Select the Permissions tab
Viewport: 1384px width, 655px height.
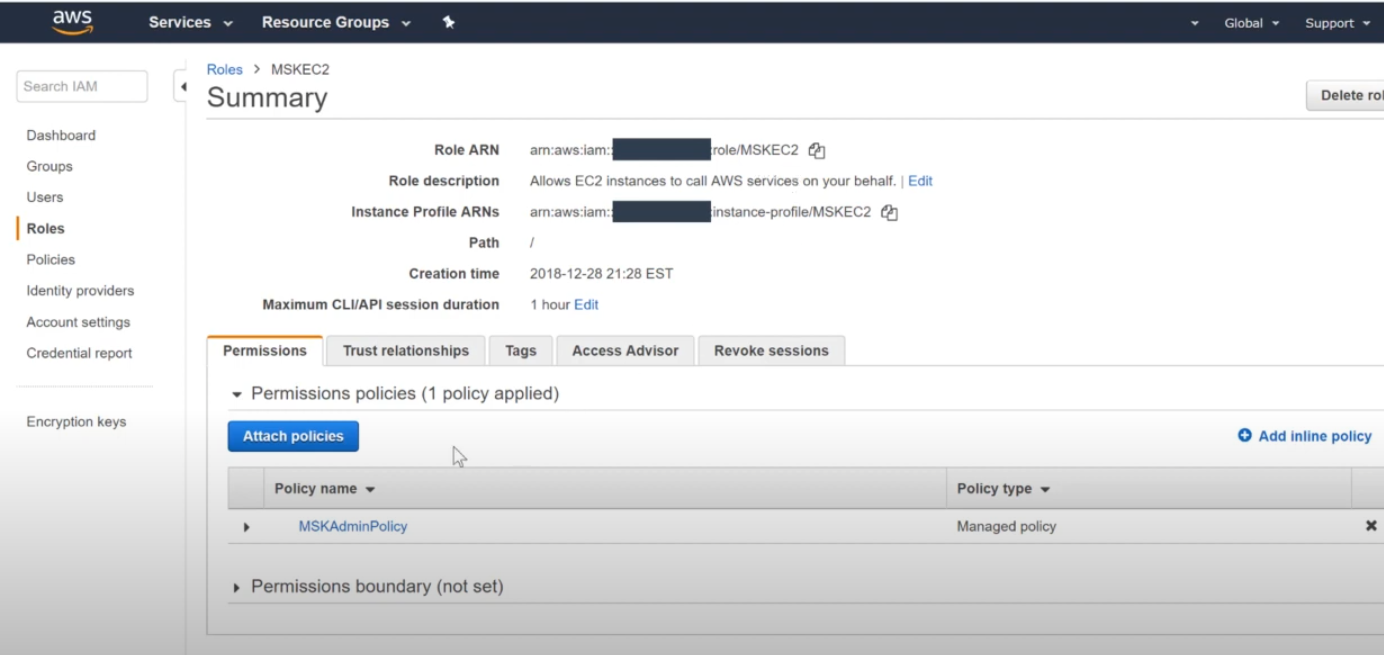click(265, 351)
